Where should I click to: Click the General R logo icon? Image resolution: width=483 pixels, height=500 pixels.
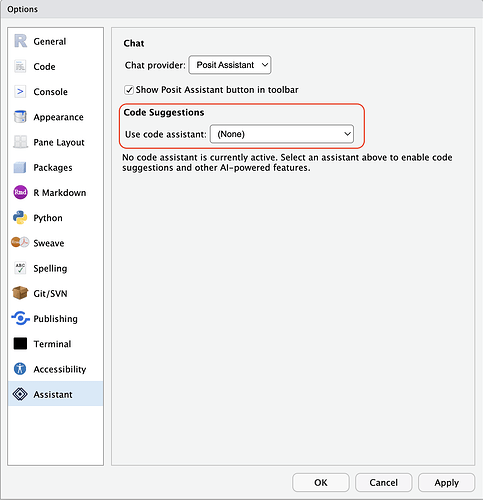coord(20,41)
